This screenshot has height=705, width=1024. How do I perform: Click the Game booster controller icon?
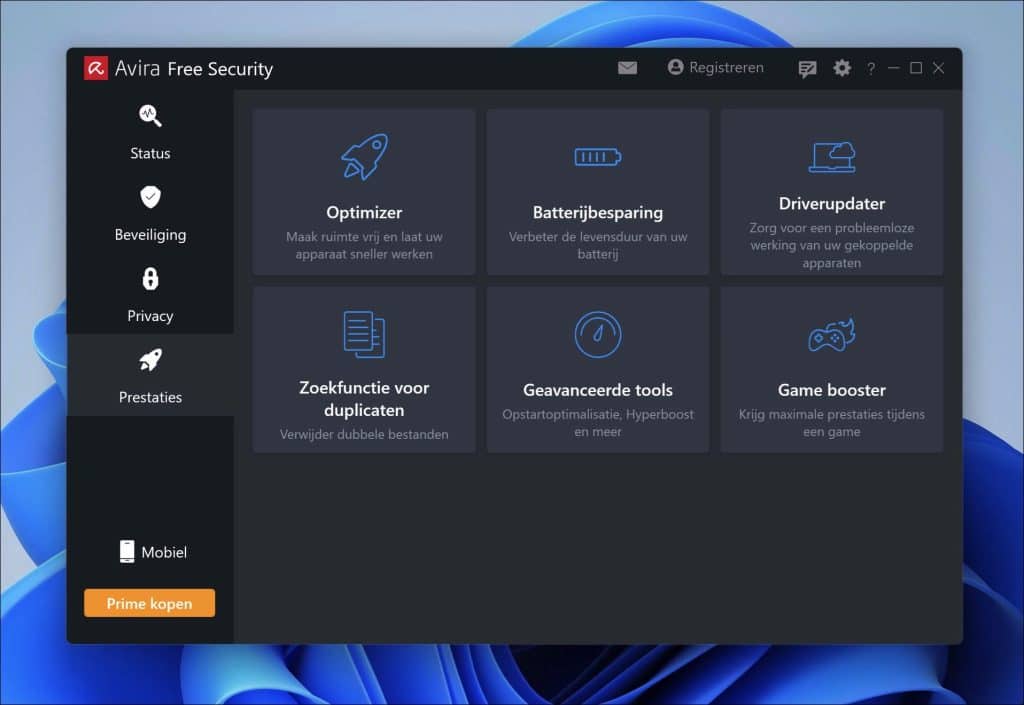(x=831, y=333)
